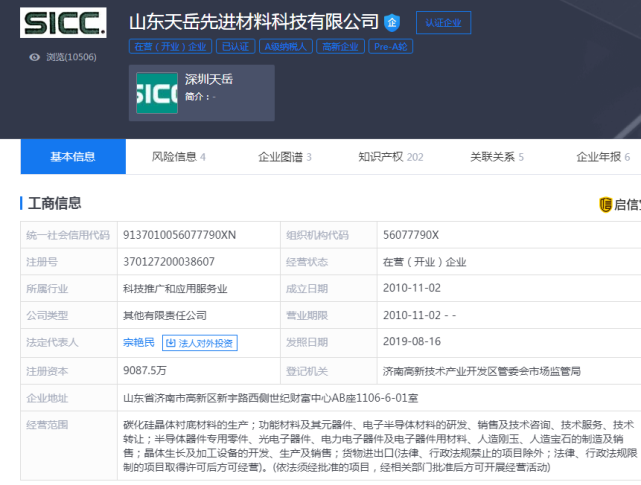Click the blue enterprise verification badge icon

(x=392, y=22)
